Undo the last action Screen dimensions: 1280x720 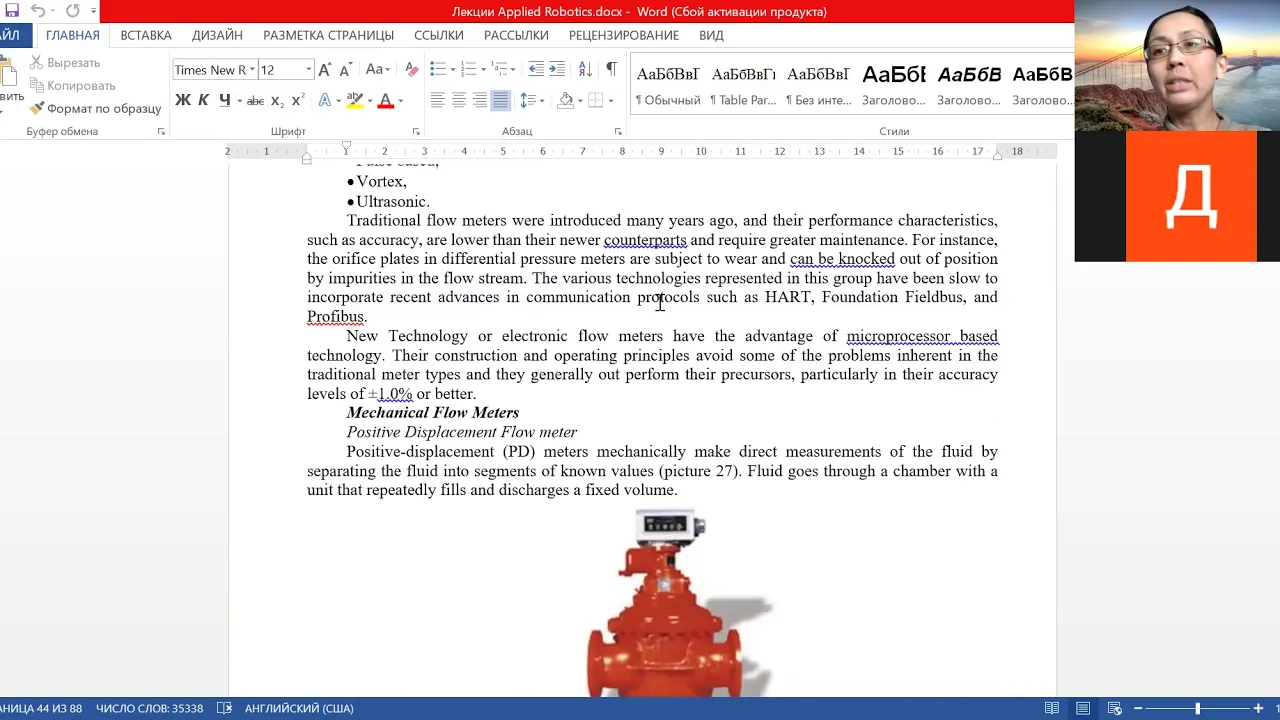click(37, 11)
